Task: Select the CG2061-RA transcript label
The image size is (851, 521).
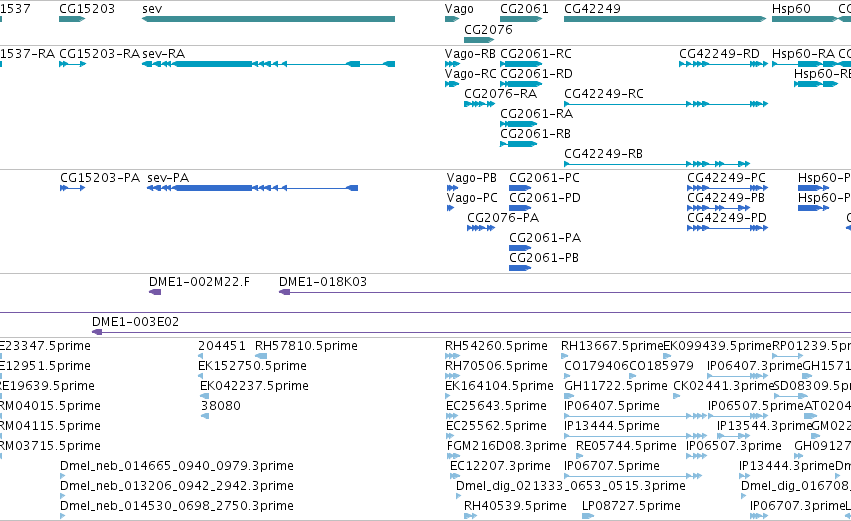Action: pyautogui.click(x=536, y=114)
